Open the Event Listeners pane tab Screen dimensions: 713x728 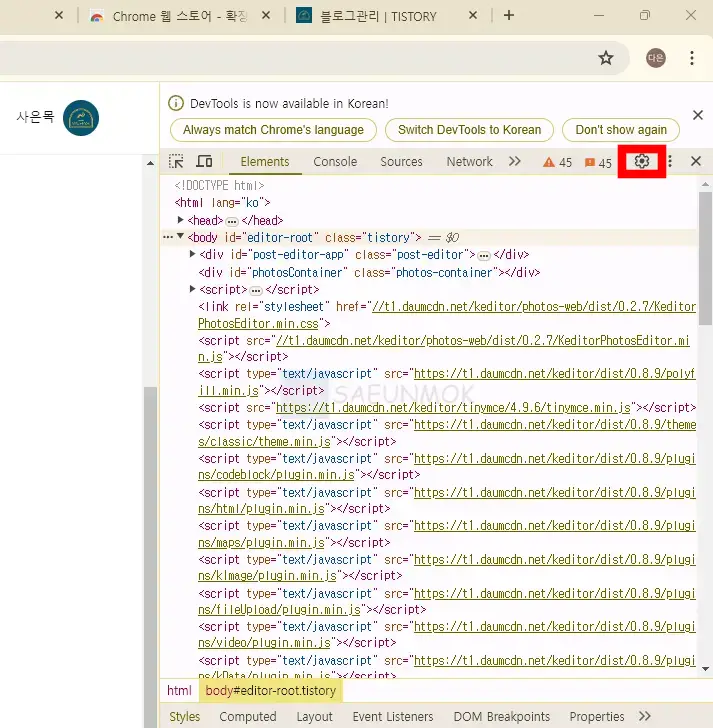393,717
